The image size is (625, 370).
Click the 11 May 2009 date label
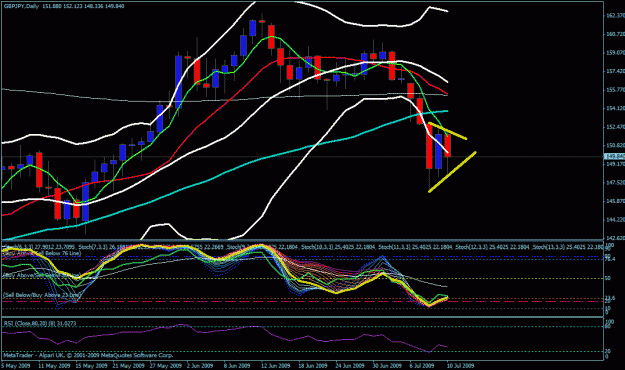point(54,365)
